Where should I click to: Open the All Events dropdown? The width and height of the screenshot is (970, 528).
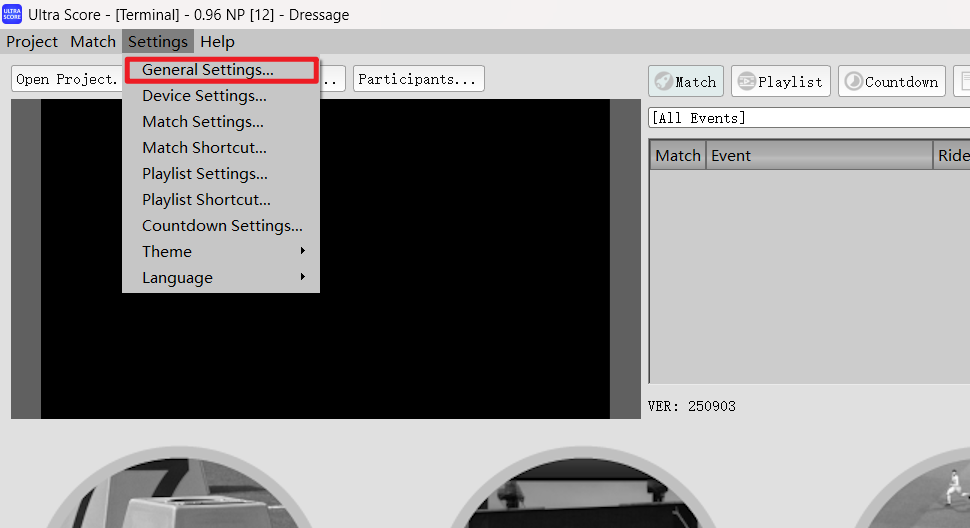click(808, 118)
